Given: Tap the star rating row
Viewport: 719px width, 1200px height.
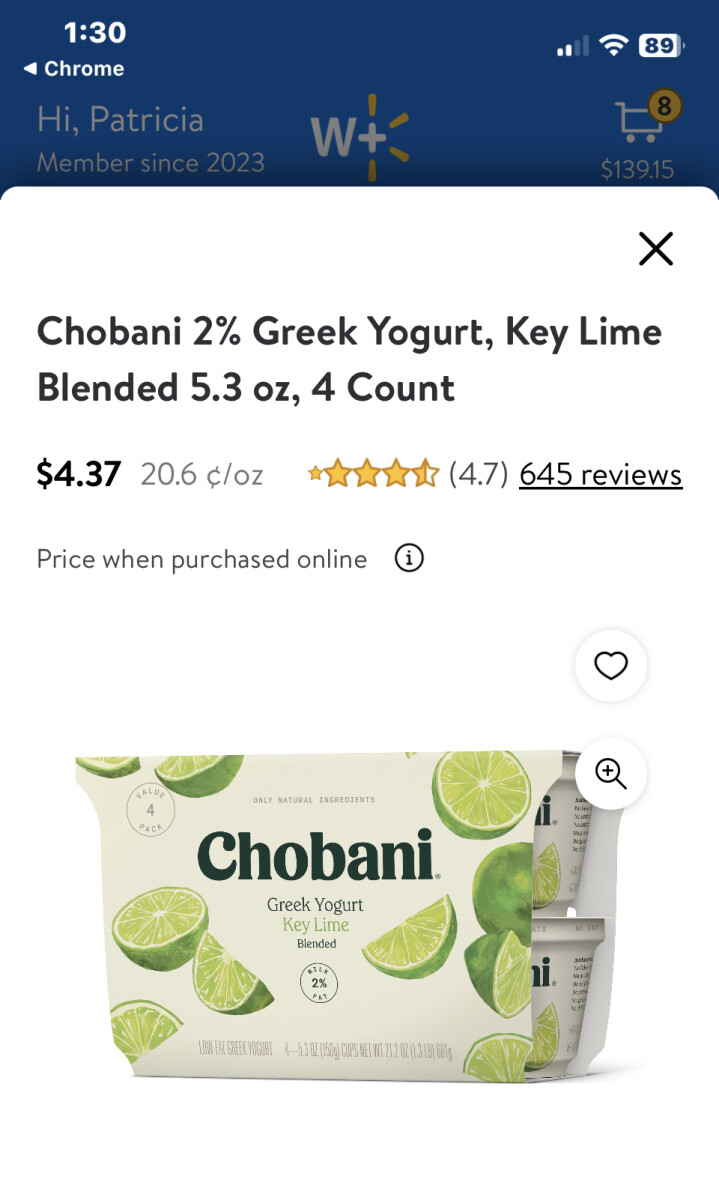Looking at the screenshot, I should click(x=373, y=473).
